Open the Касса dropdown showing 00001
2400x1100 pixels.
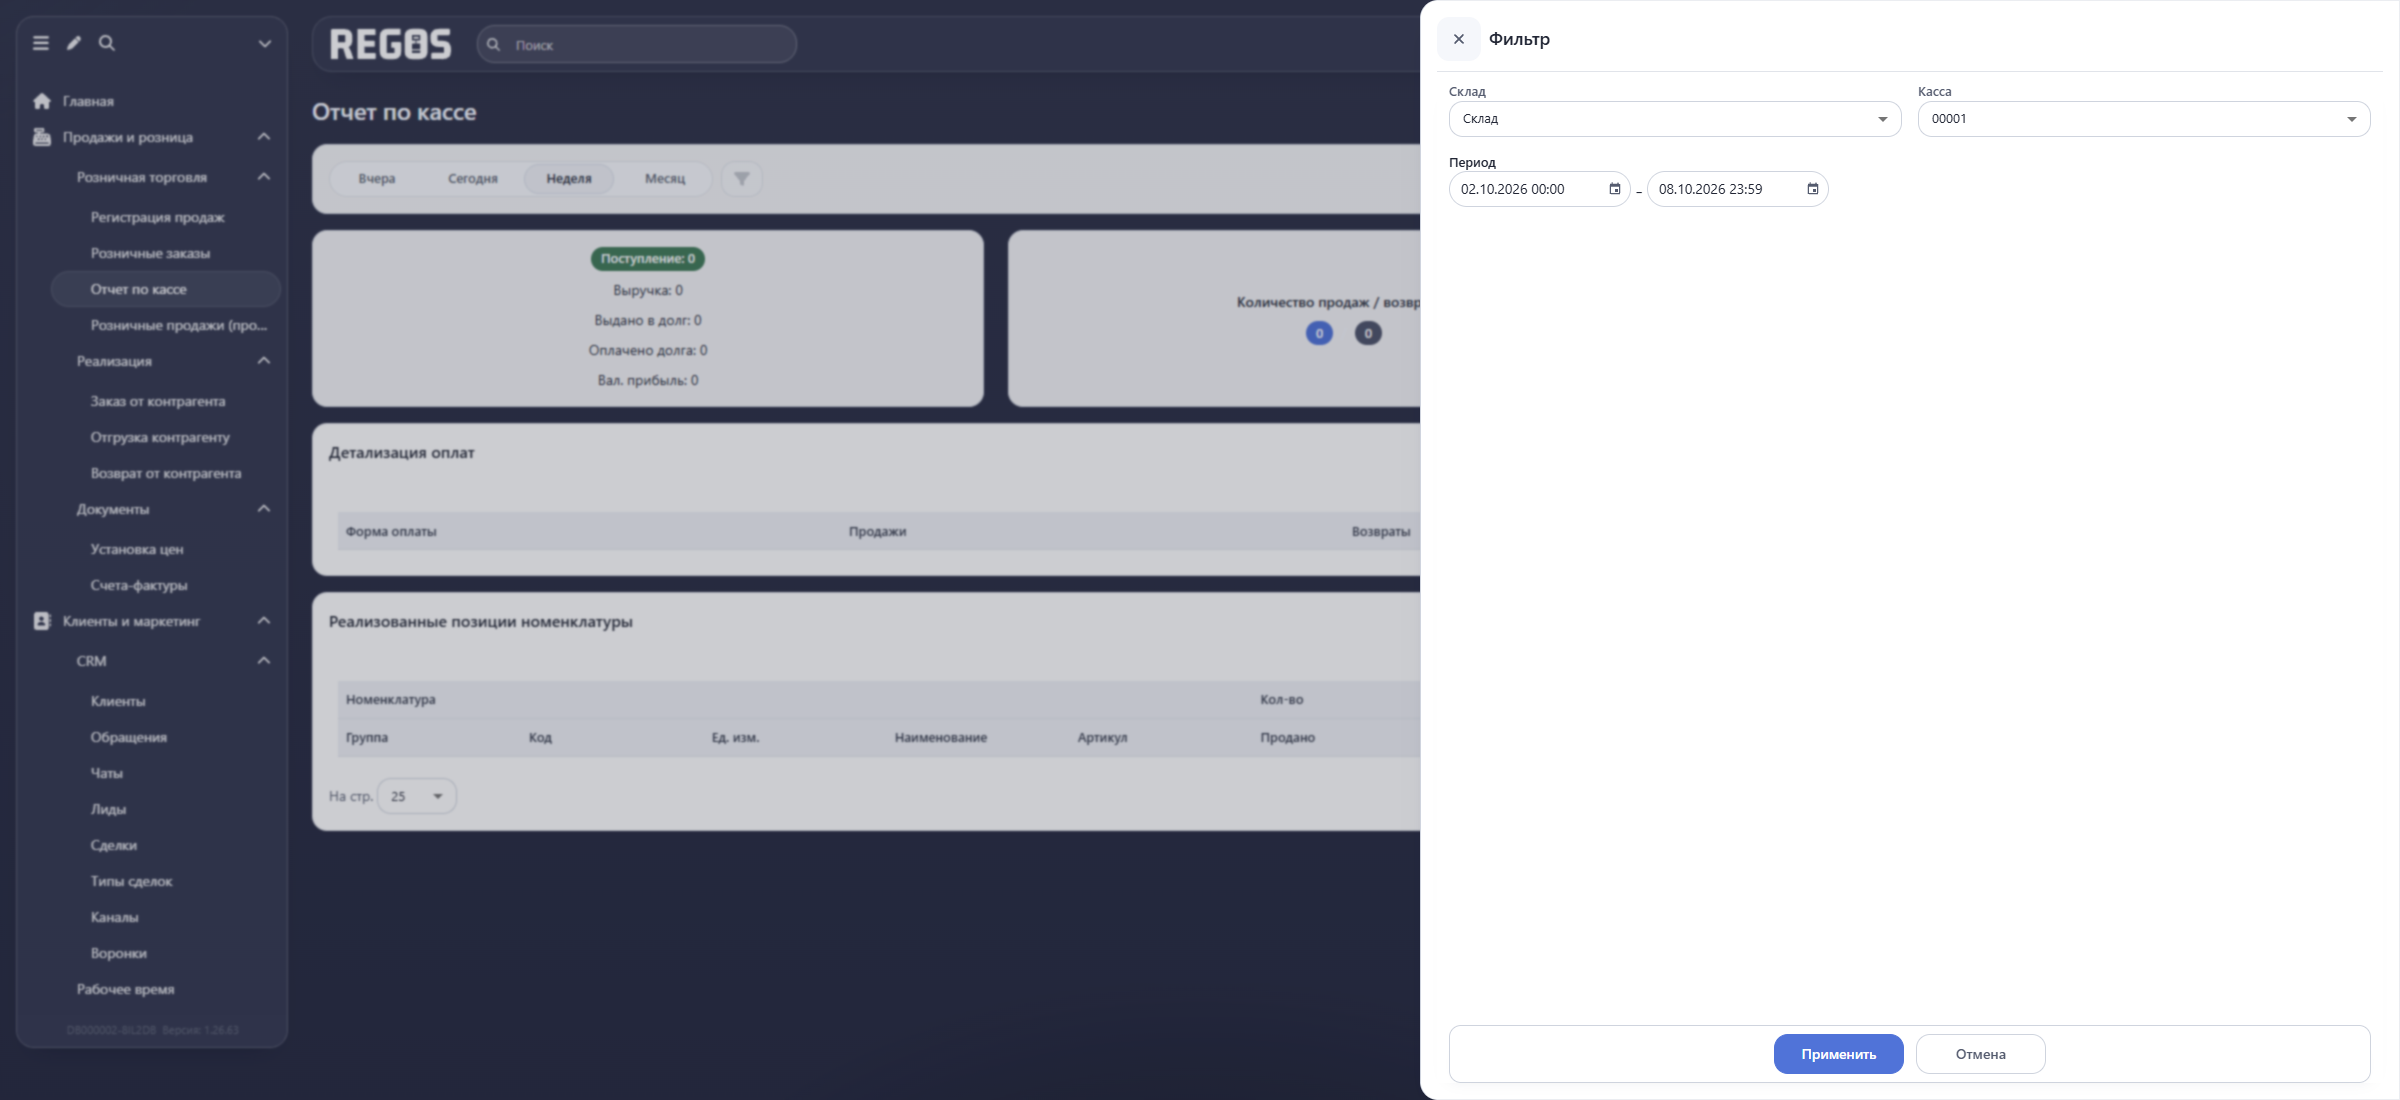pos(2144,119)
